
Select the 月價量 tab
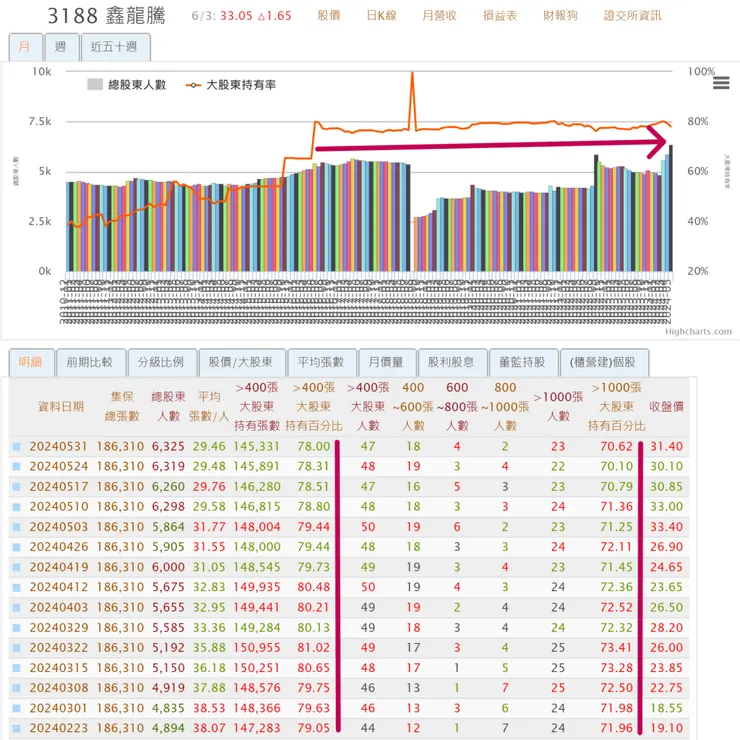click(x=387, y=362)
